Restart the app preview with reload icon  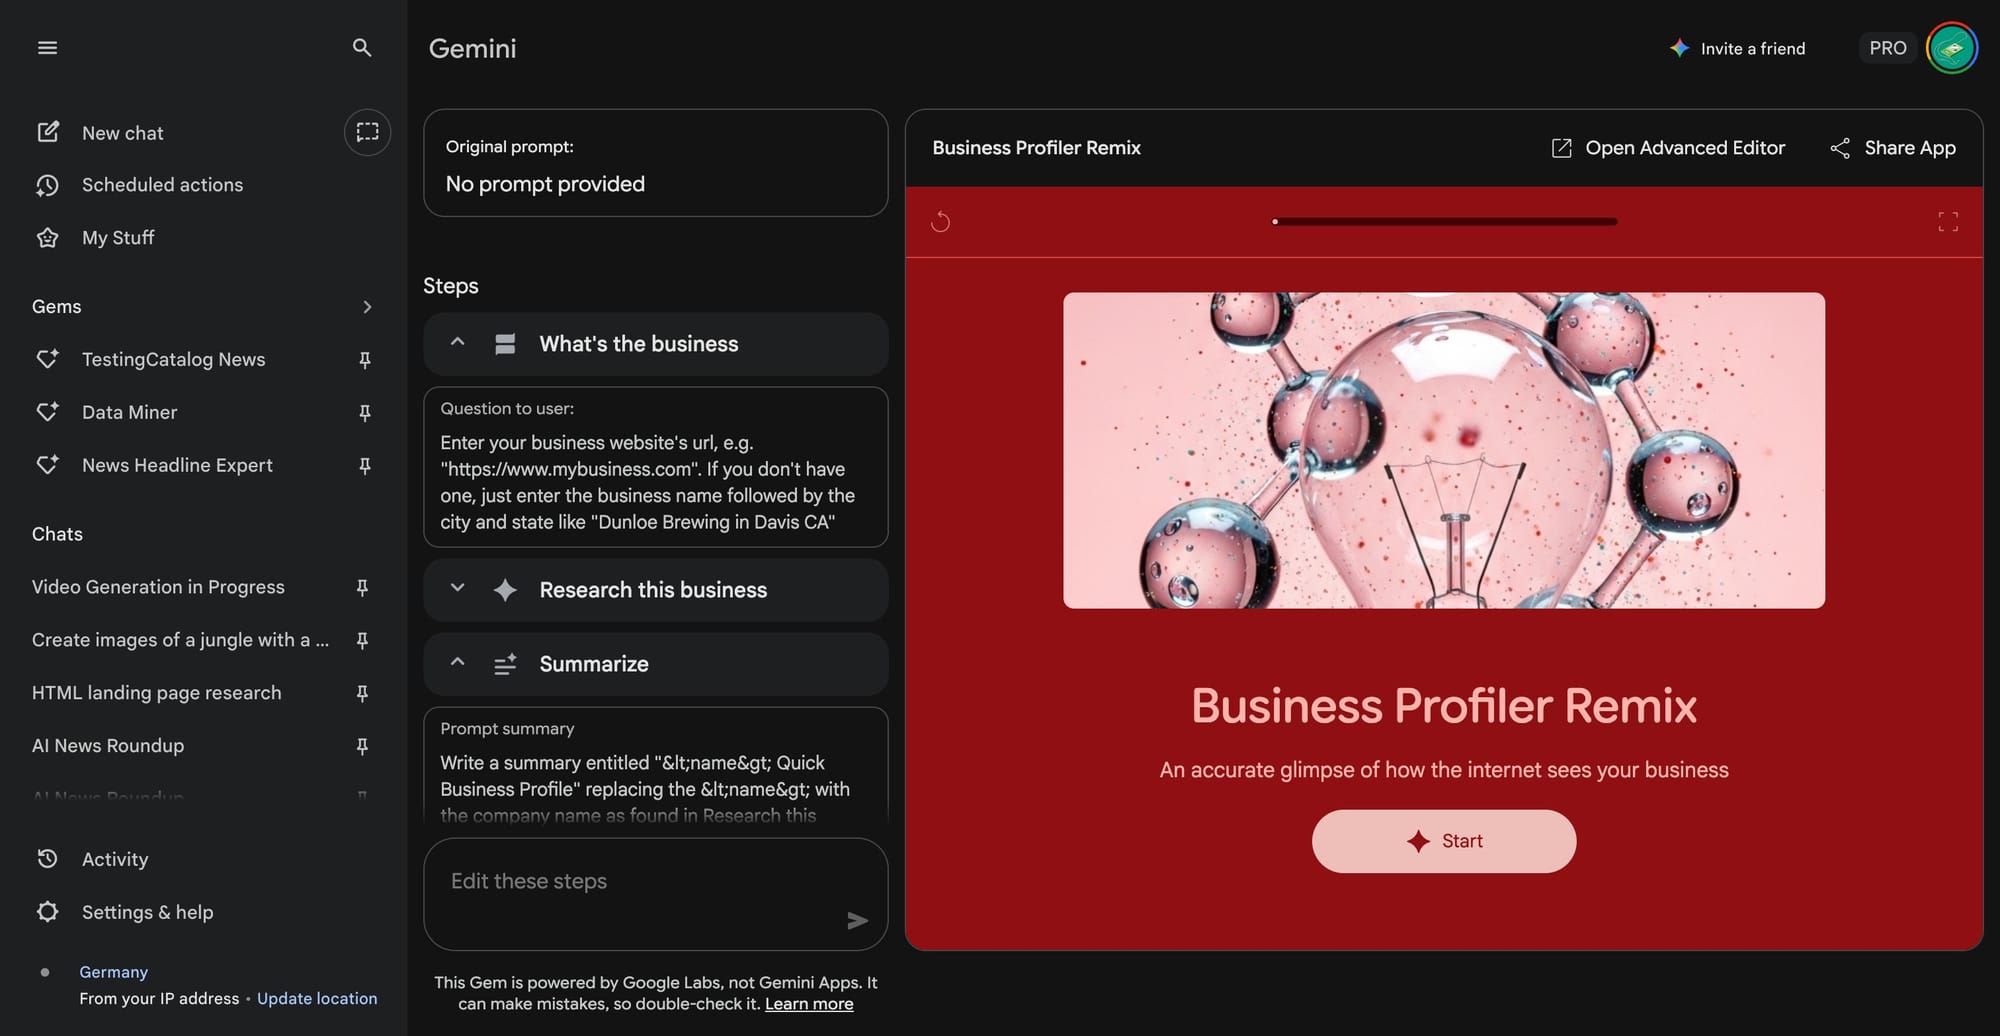tap(940, 222)
